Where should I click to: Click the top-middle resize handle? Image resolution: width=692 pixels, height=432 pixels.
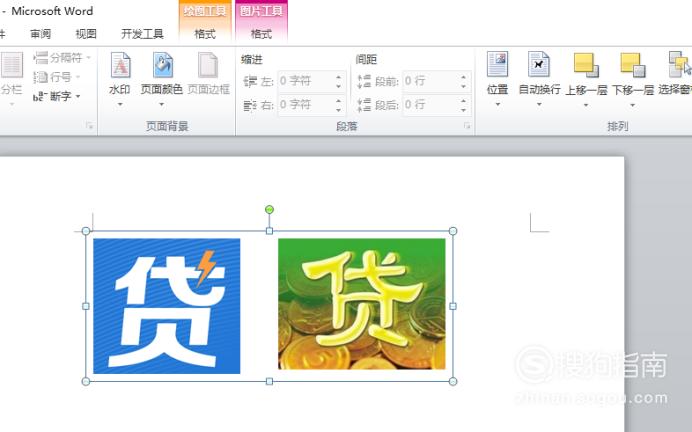coord(269,231)
